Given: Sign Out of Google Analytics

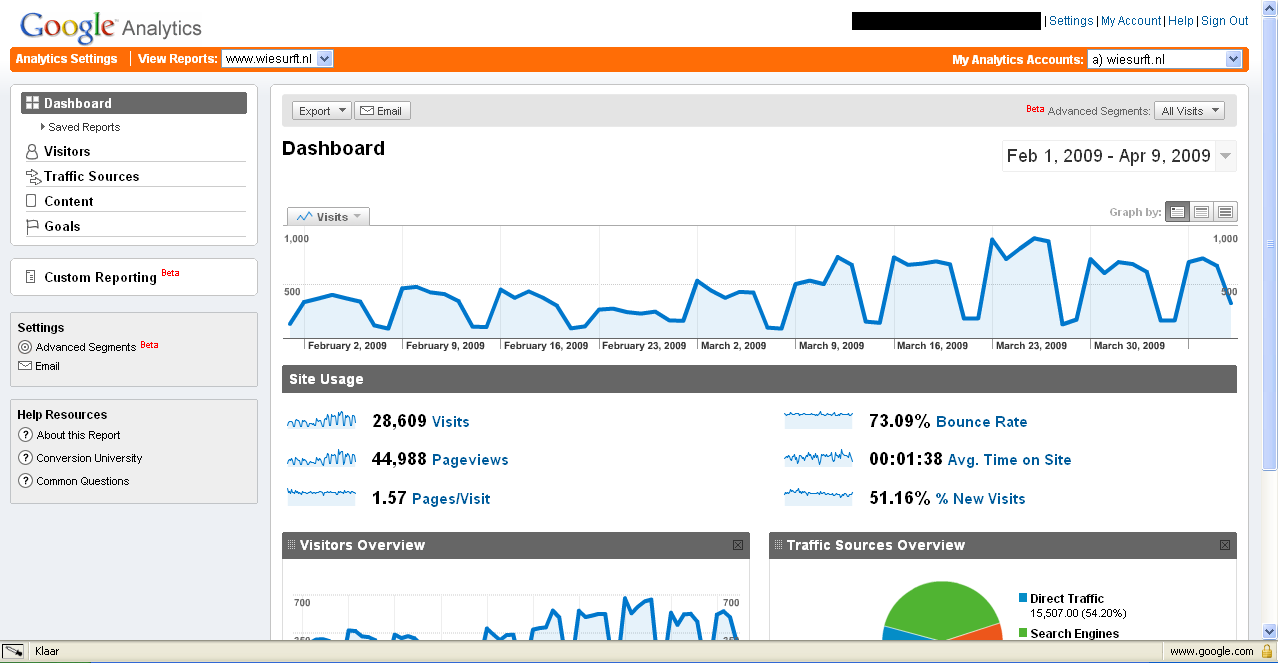Looking at the screenshot, I should [1225, 21].
